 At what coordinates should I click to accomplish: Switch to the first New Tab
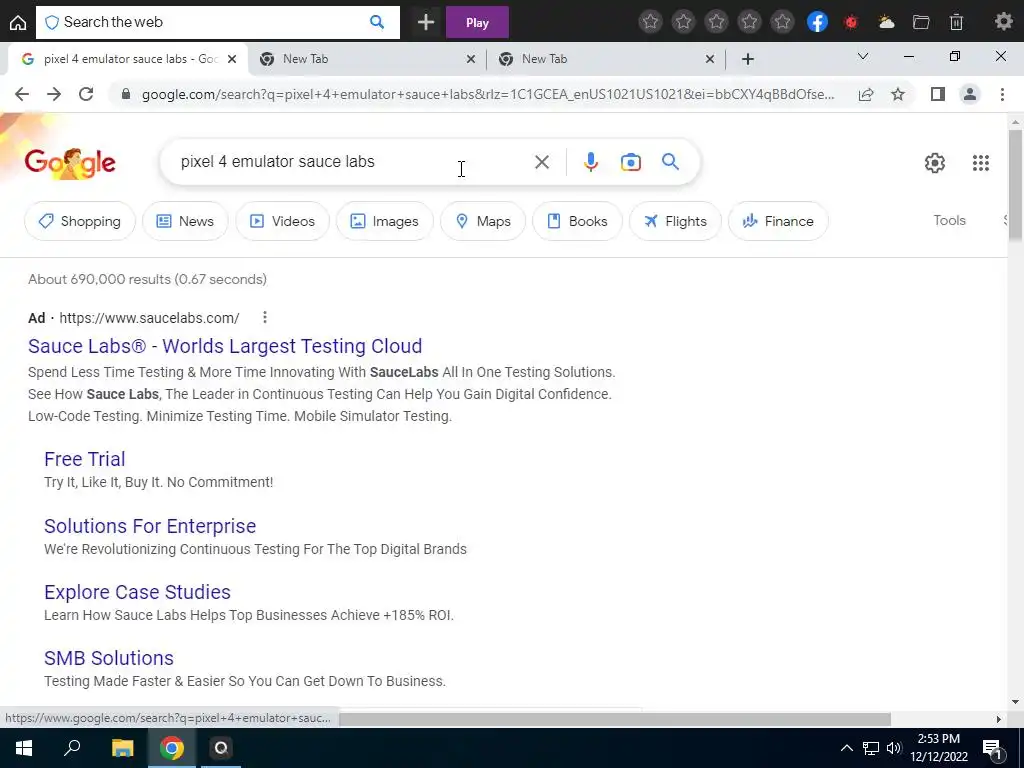[367, 59]
